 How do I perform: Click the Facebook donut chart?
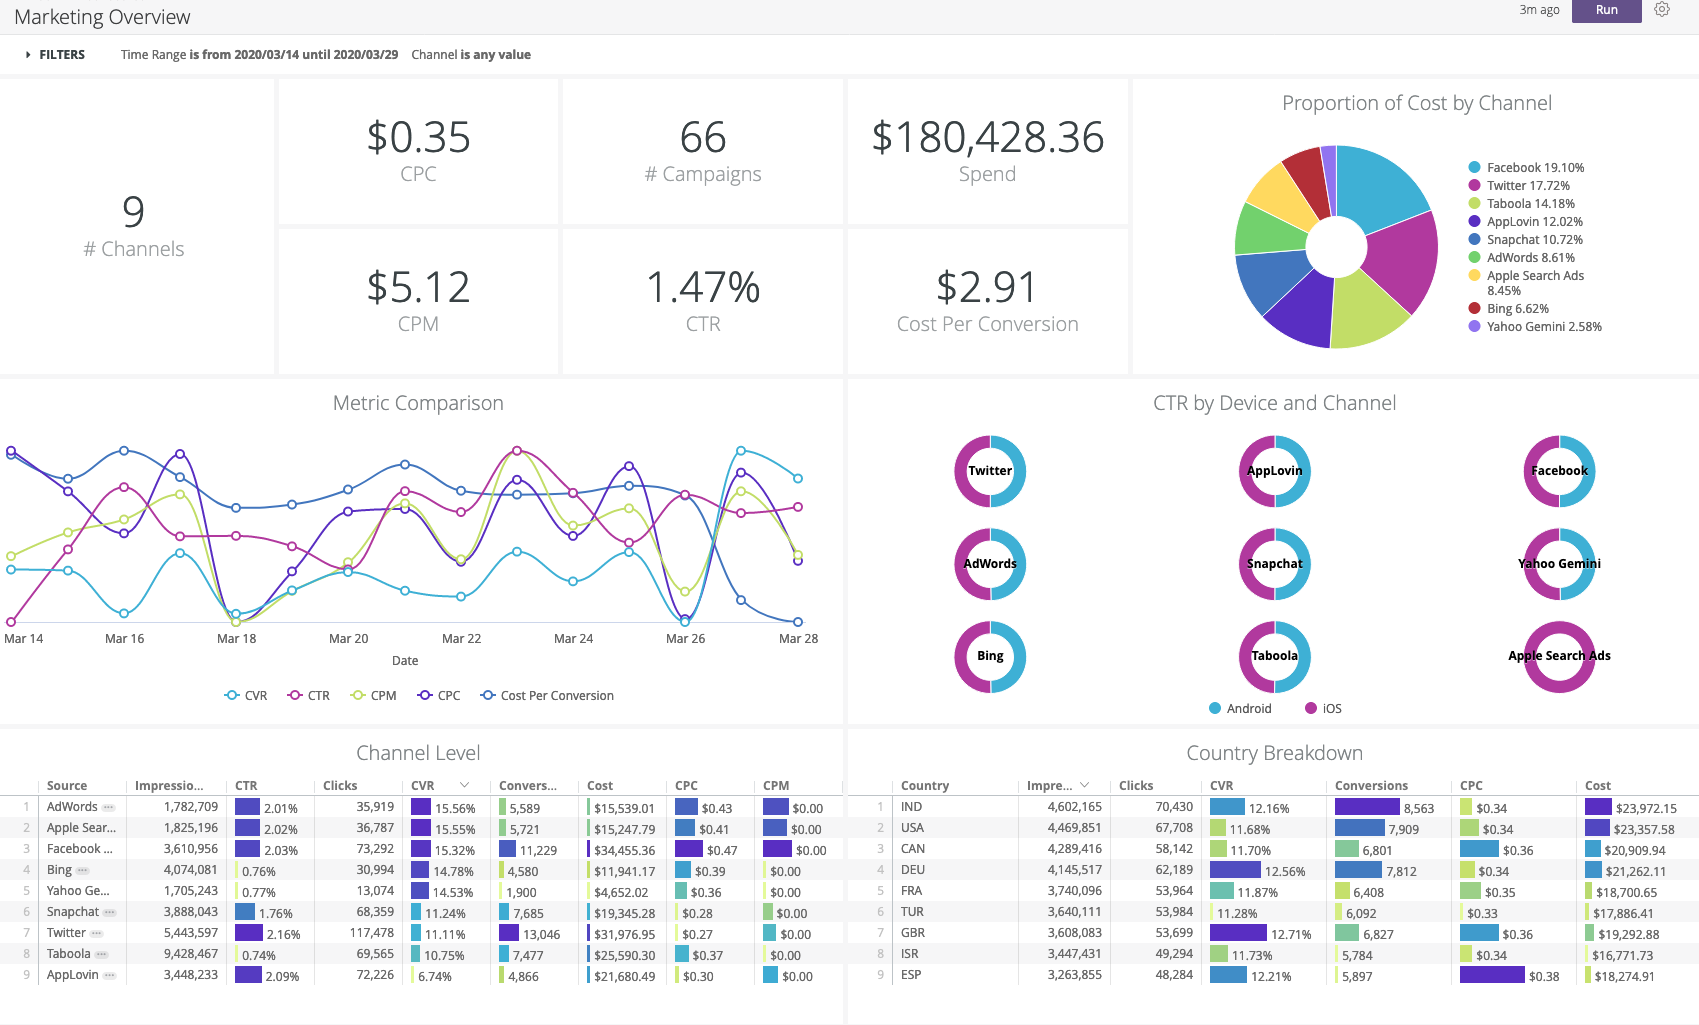click(x=1559, y=471)
